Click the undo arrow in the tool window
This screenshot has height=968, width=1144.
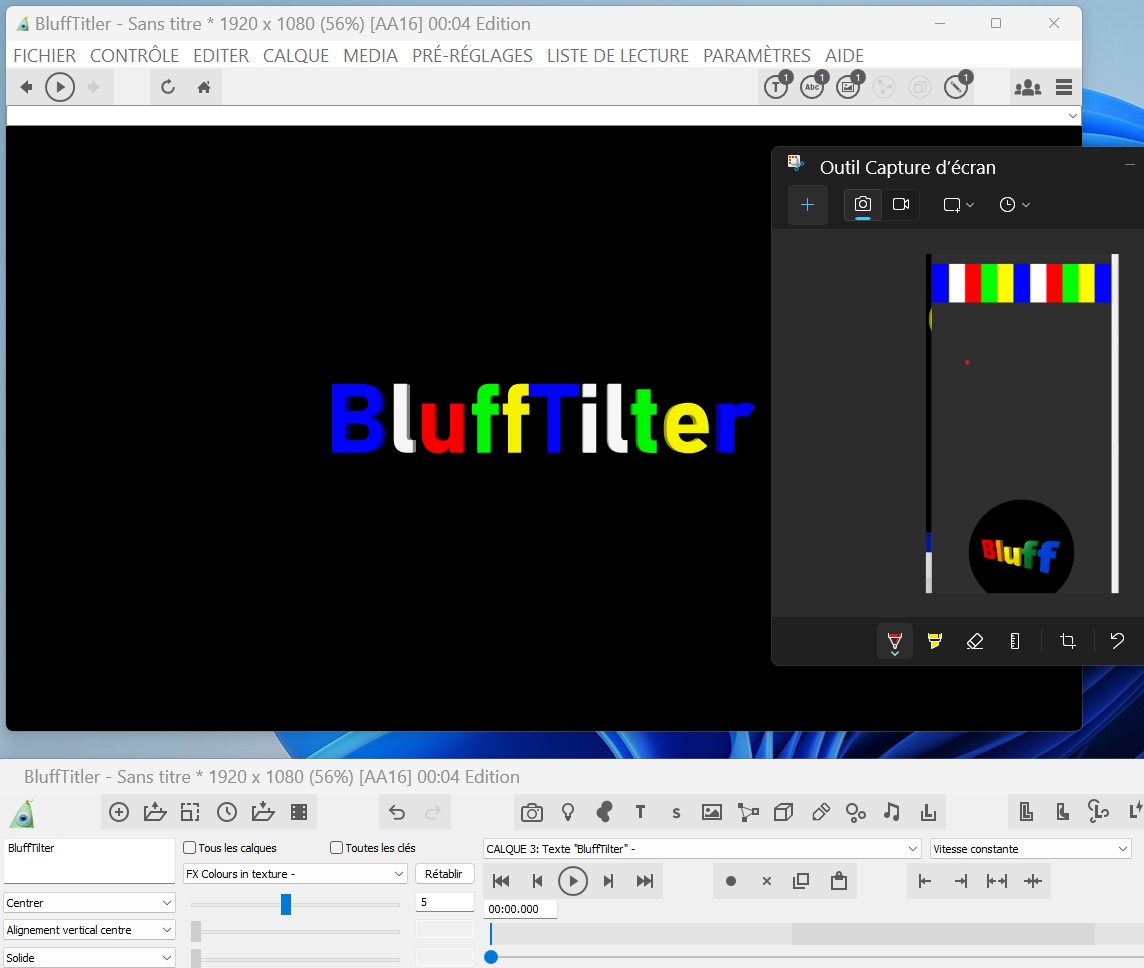coord(397,812)
